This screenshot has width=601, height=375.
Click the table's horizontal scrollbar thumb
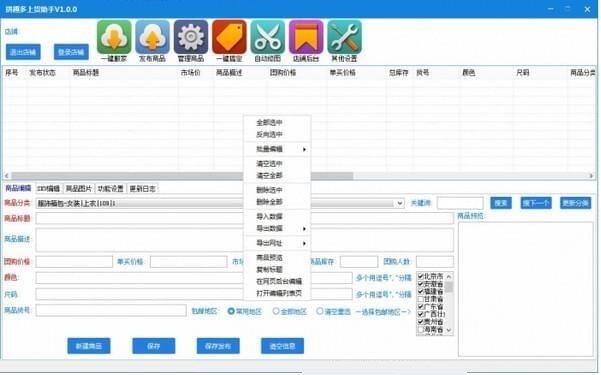[182, 176]
